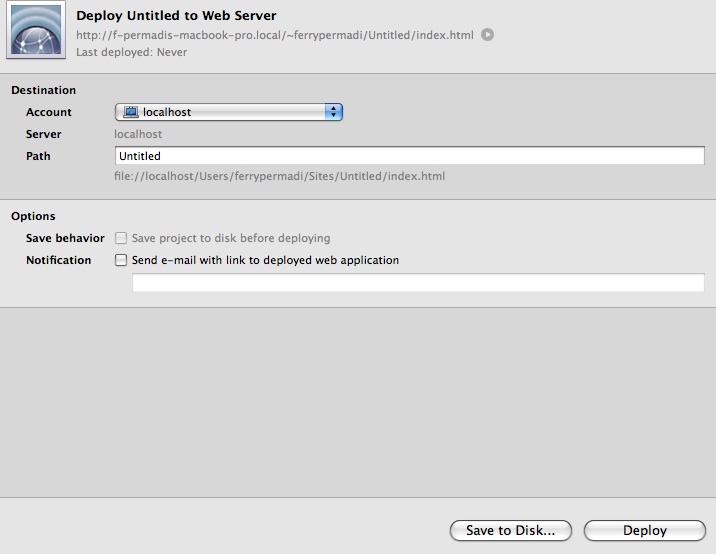Click the file://localhost path text

point(279,176)
